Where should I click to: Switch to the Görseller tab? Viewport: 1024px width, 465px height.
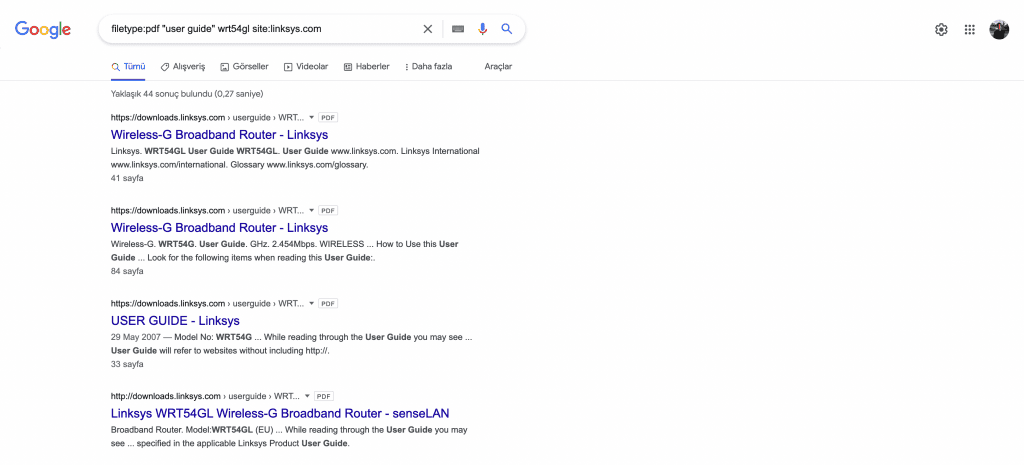[x=244, y=66]
